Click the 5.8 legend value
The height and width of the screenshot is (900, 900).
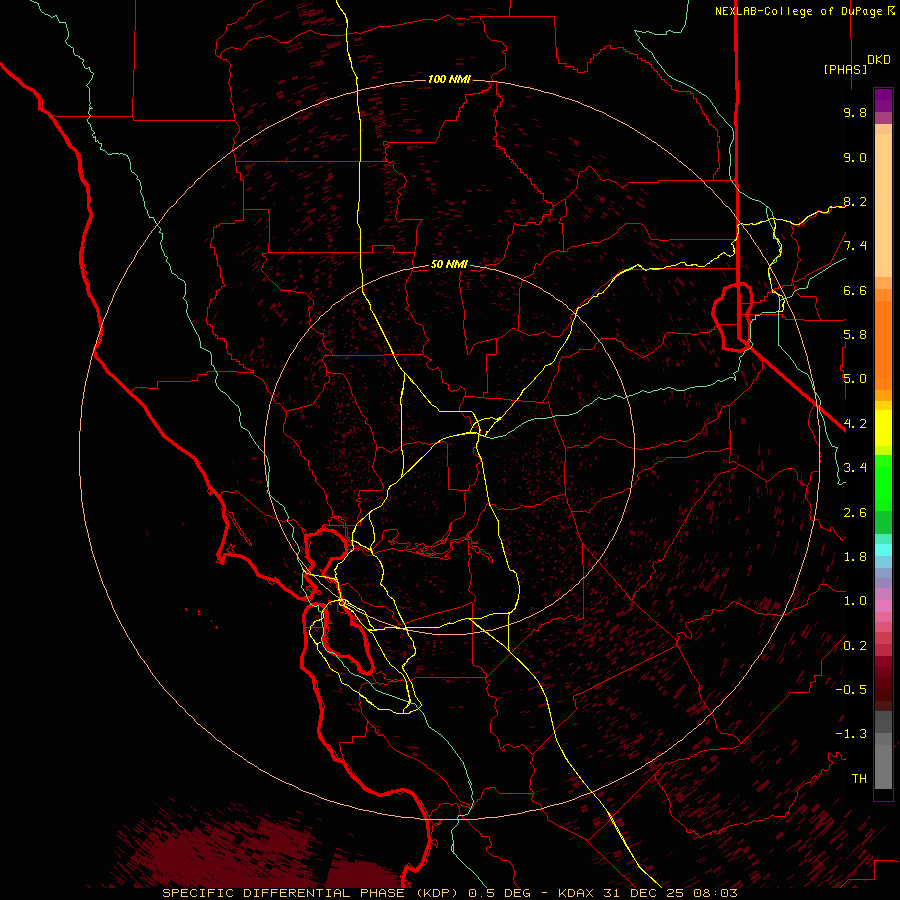click(x=855, y=335)
